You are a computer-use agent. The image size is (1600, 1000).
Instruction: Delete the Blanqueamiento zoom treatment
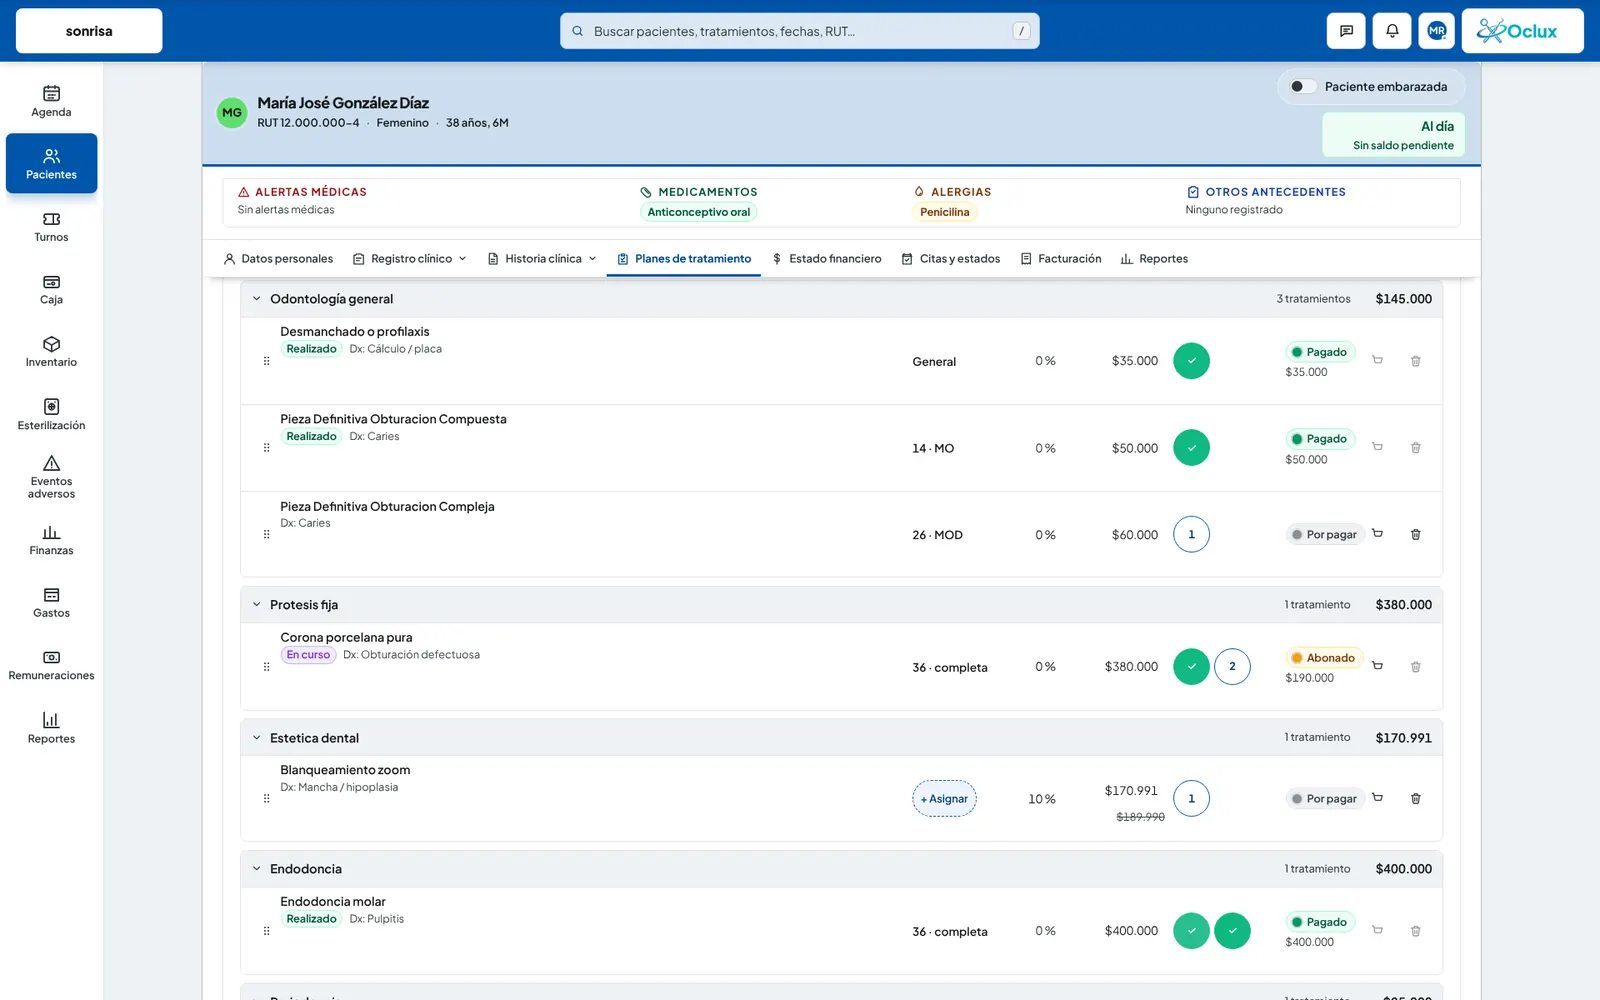[1415, 798]
